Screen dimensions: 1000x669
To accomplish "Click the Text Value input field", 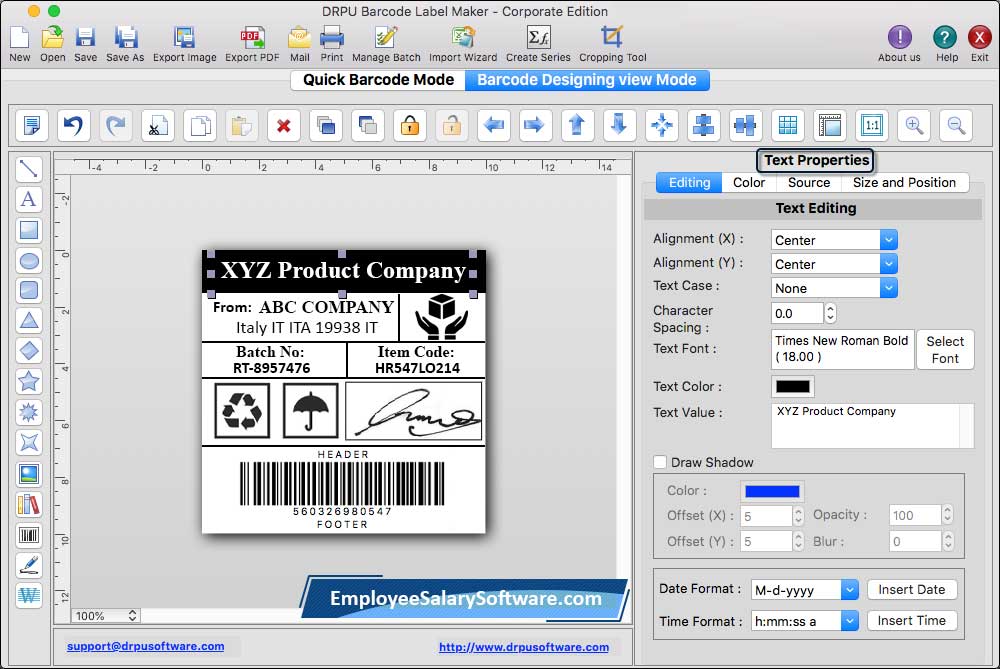I will click(872, 425).
